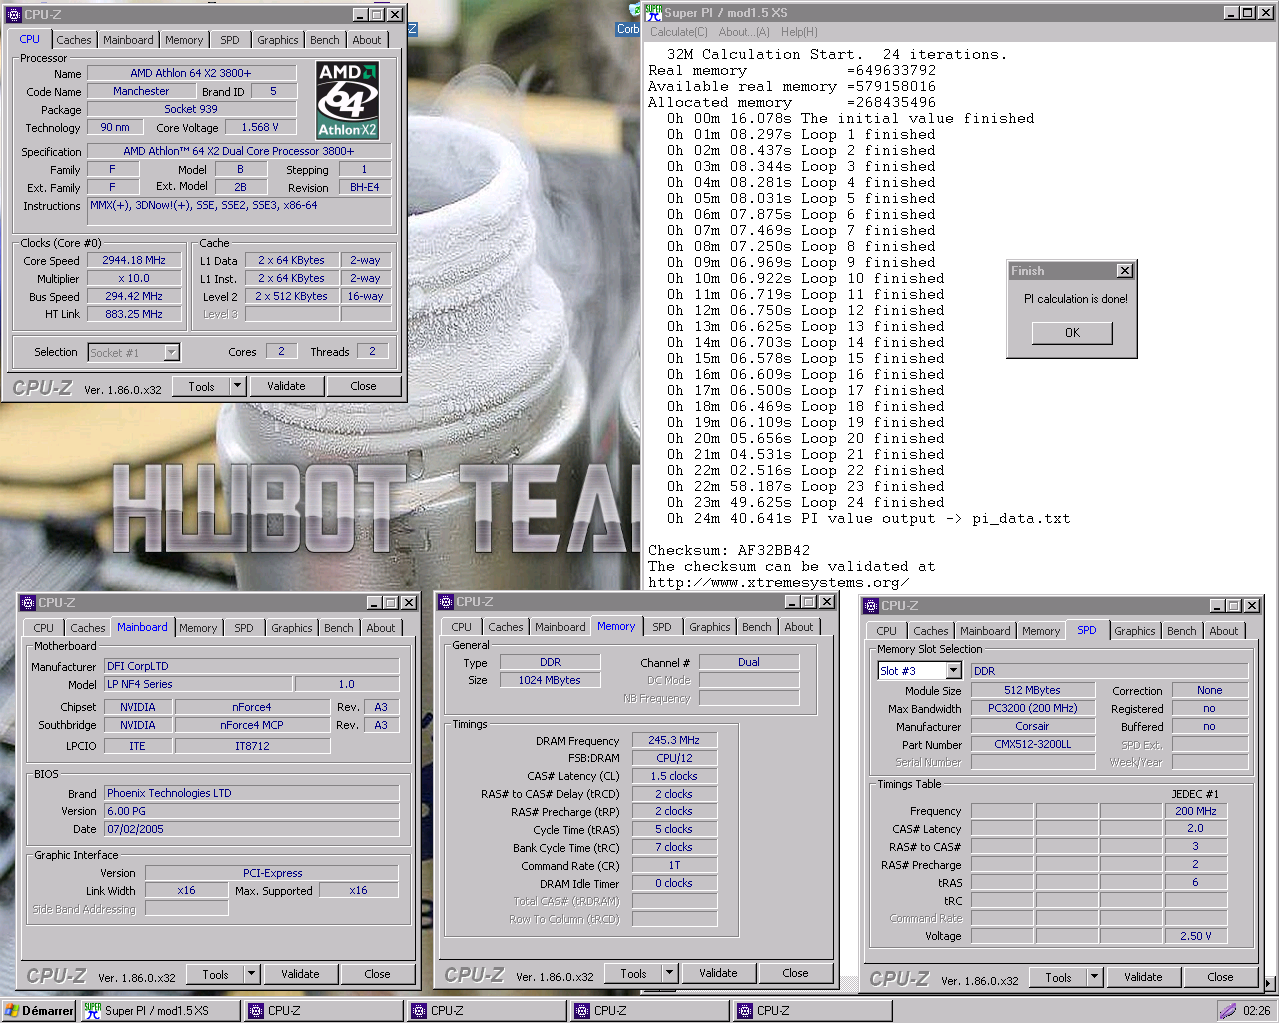Open the Caches tab in the CPU window
1279x1023 pixels.
click(x=74, y=40)
